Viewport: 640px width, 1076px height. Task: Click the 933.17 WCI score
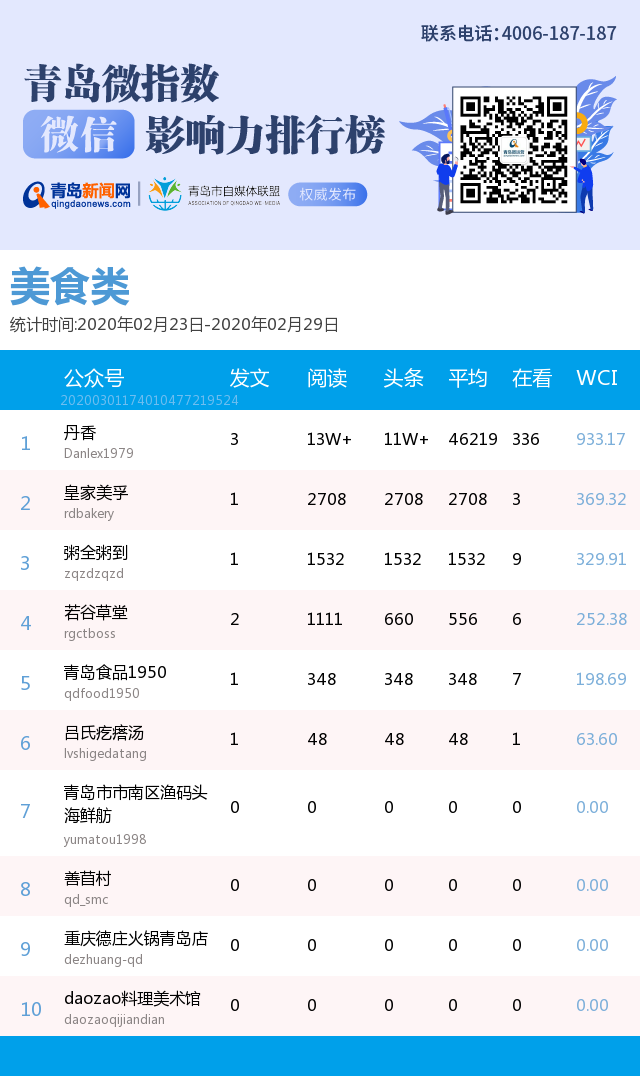(x=600, y=439)
